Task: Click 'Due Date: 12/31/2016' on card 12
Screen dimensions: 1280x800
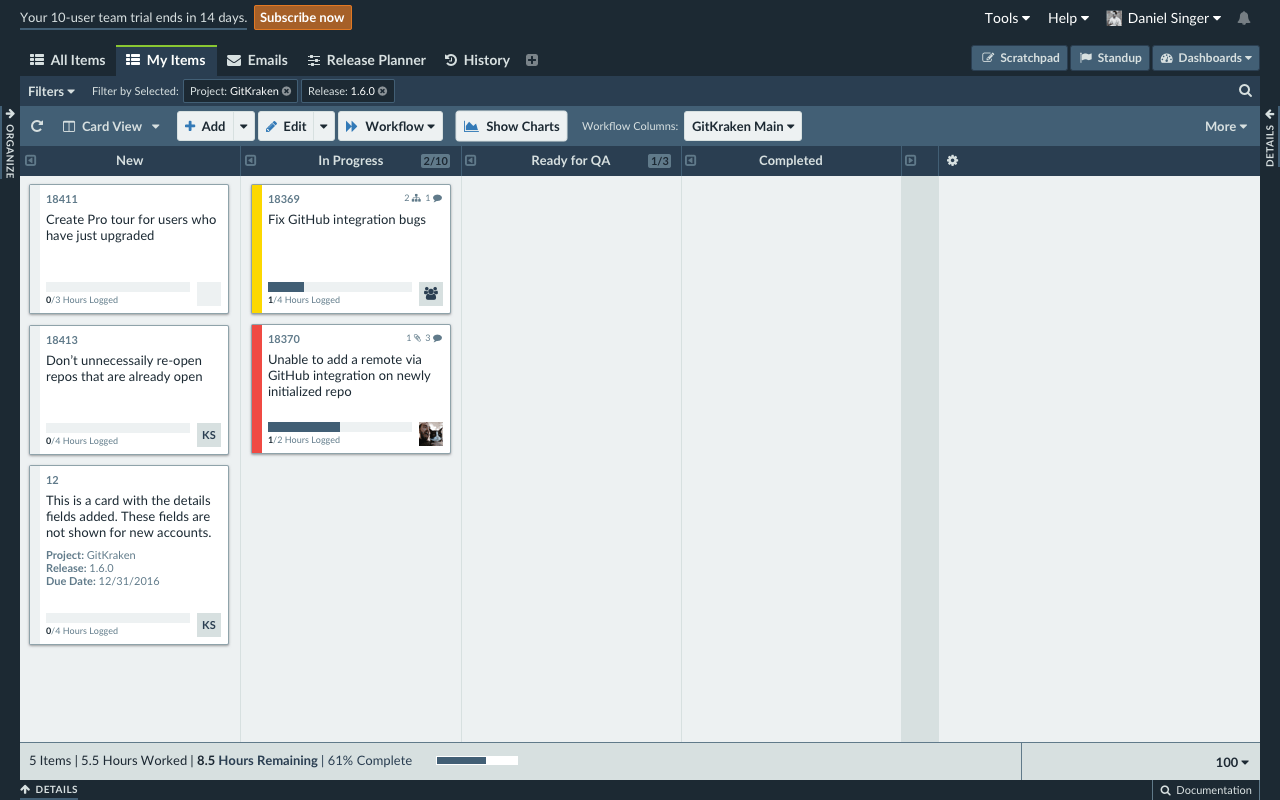Action: tap(102, 581)
